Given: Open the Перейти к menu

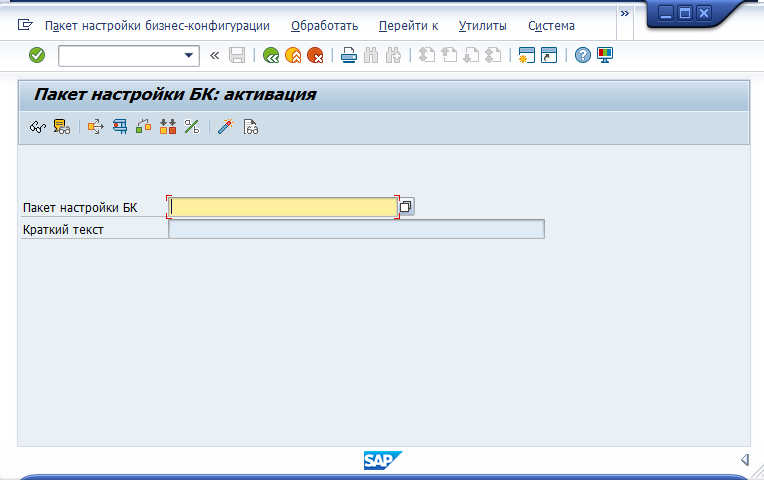Looking at the screenshot, I should pyautogui.click(x=408, y=26).
